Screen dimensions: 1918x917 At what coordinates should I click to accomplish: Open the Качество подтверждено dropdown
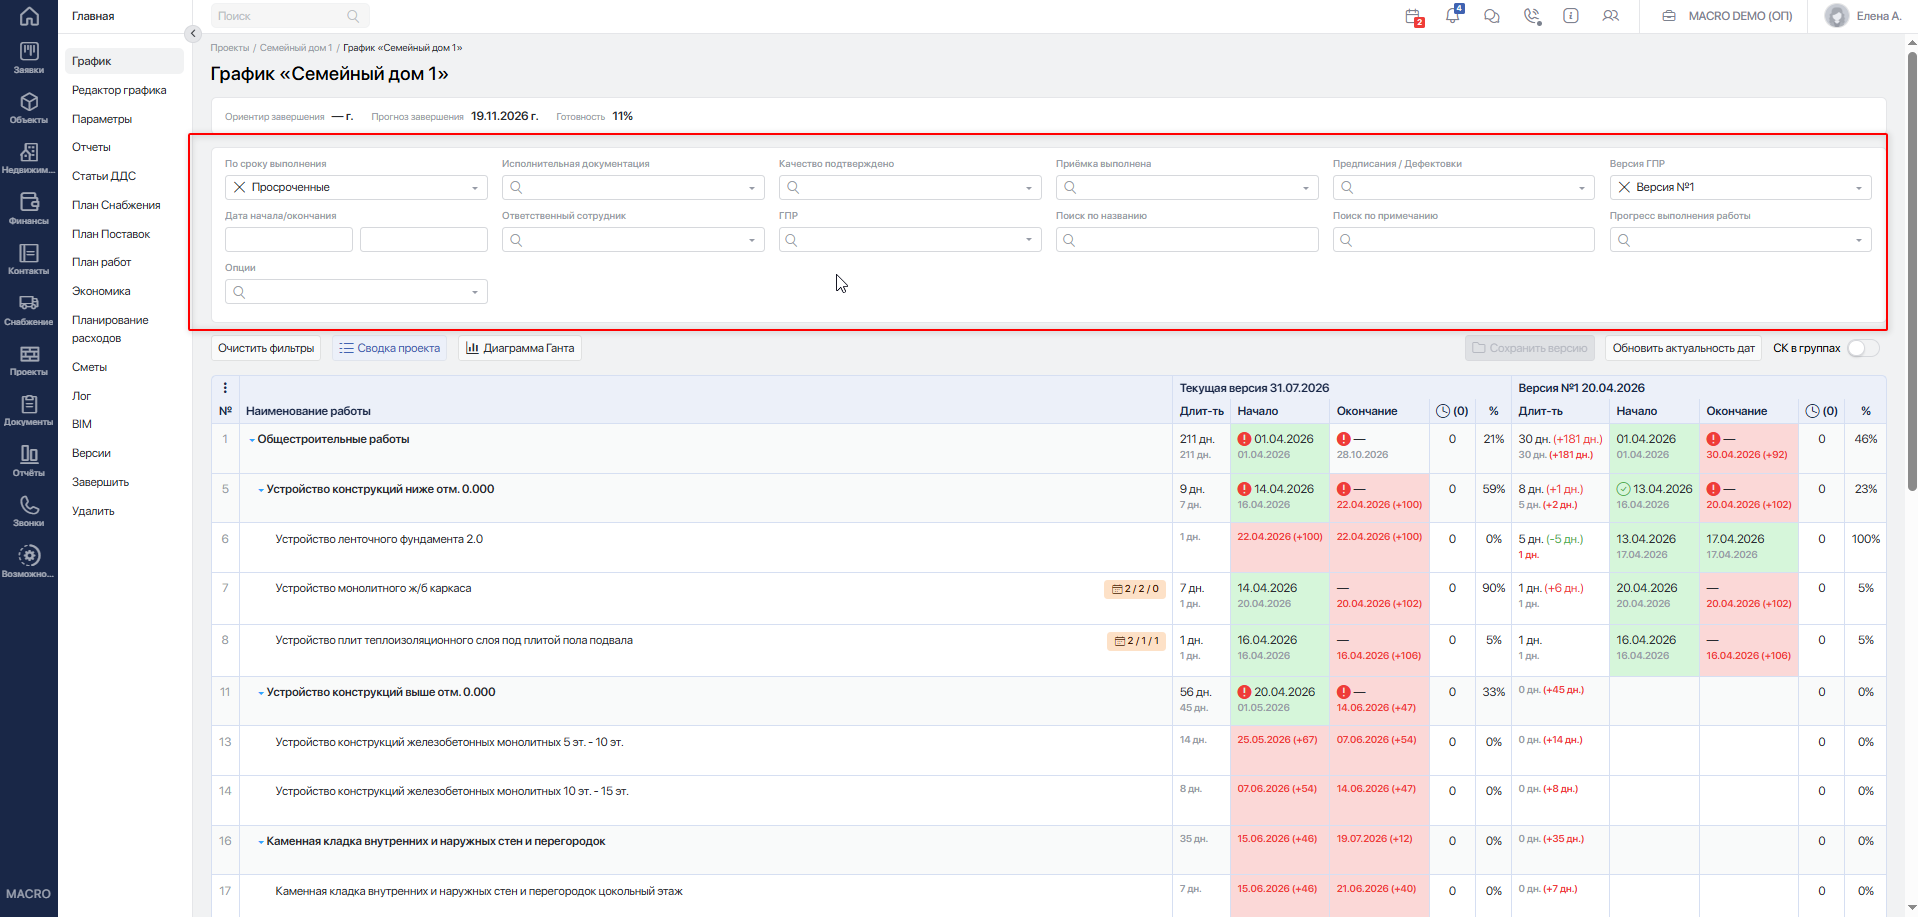[x=910, y=187]
